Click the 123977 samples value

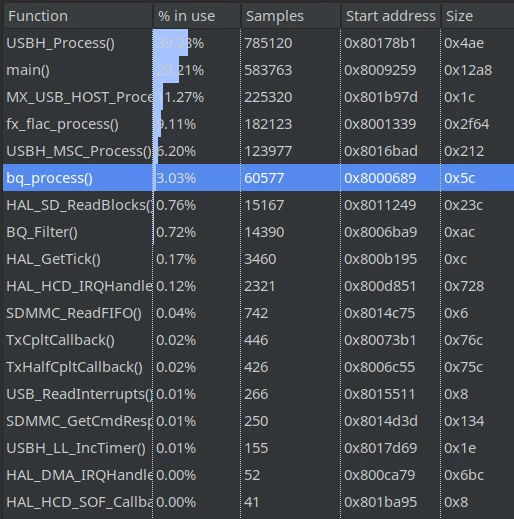point(268,151)
